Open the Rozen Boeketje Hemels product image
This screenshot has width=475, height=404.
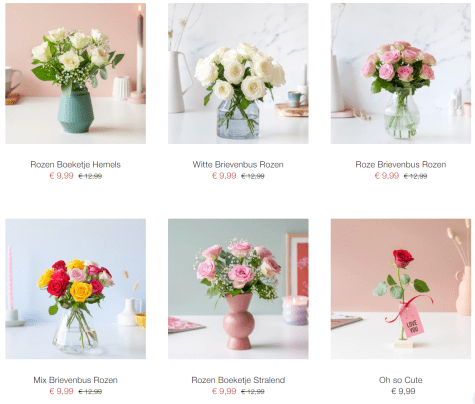pyautogui.click(x=75, y=73)
